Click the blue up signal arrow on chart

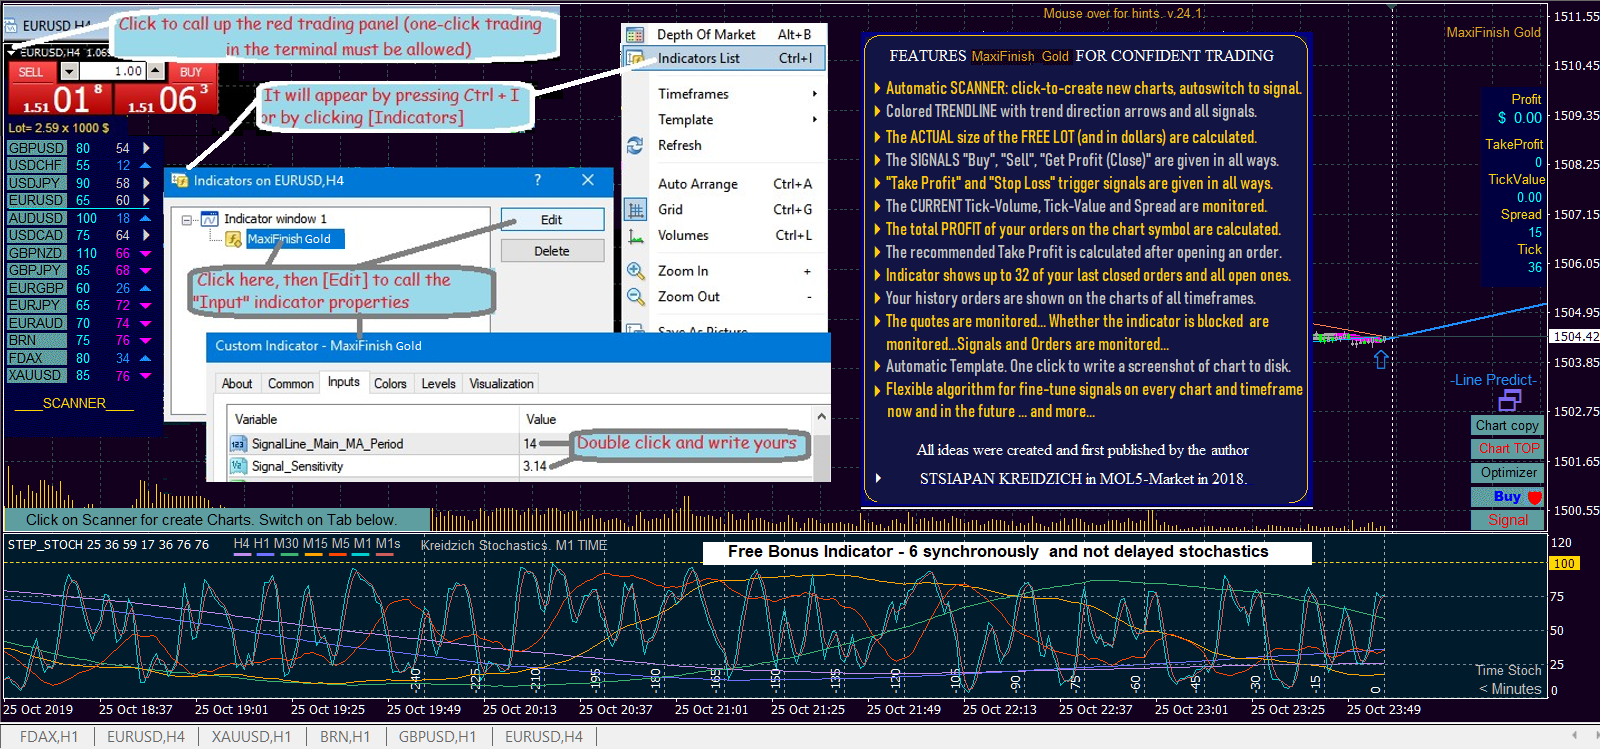pos(1381,359)
